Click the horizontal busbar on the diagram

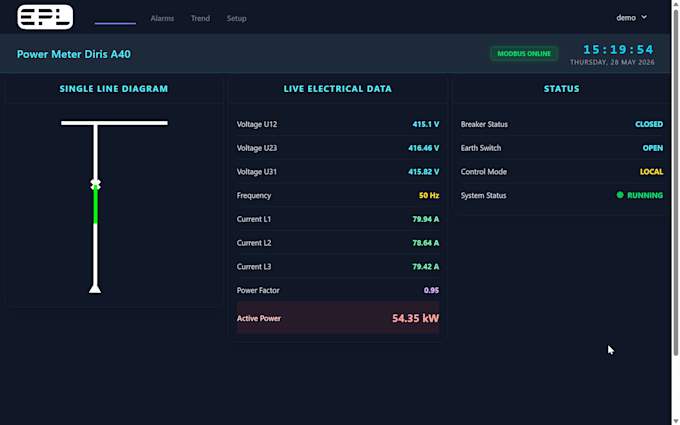[114, 123]
